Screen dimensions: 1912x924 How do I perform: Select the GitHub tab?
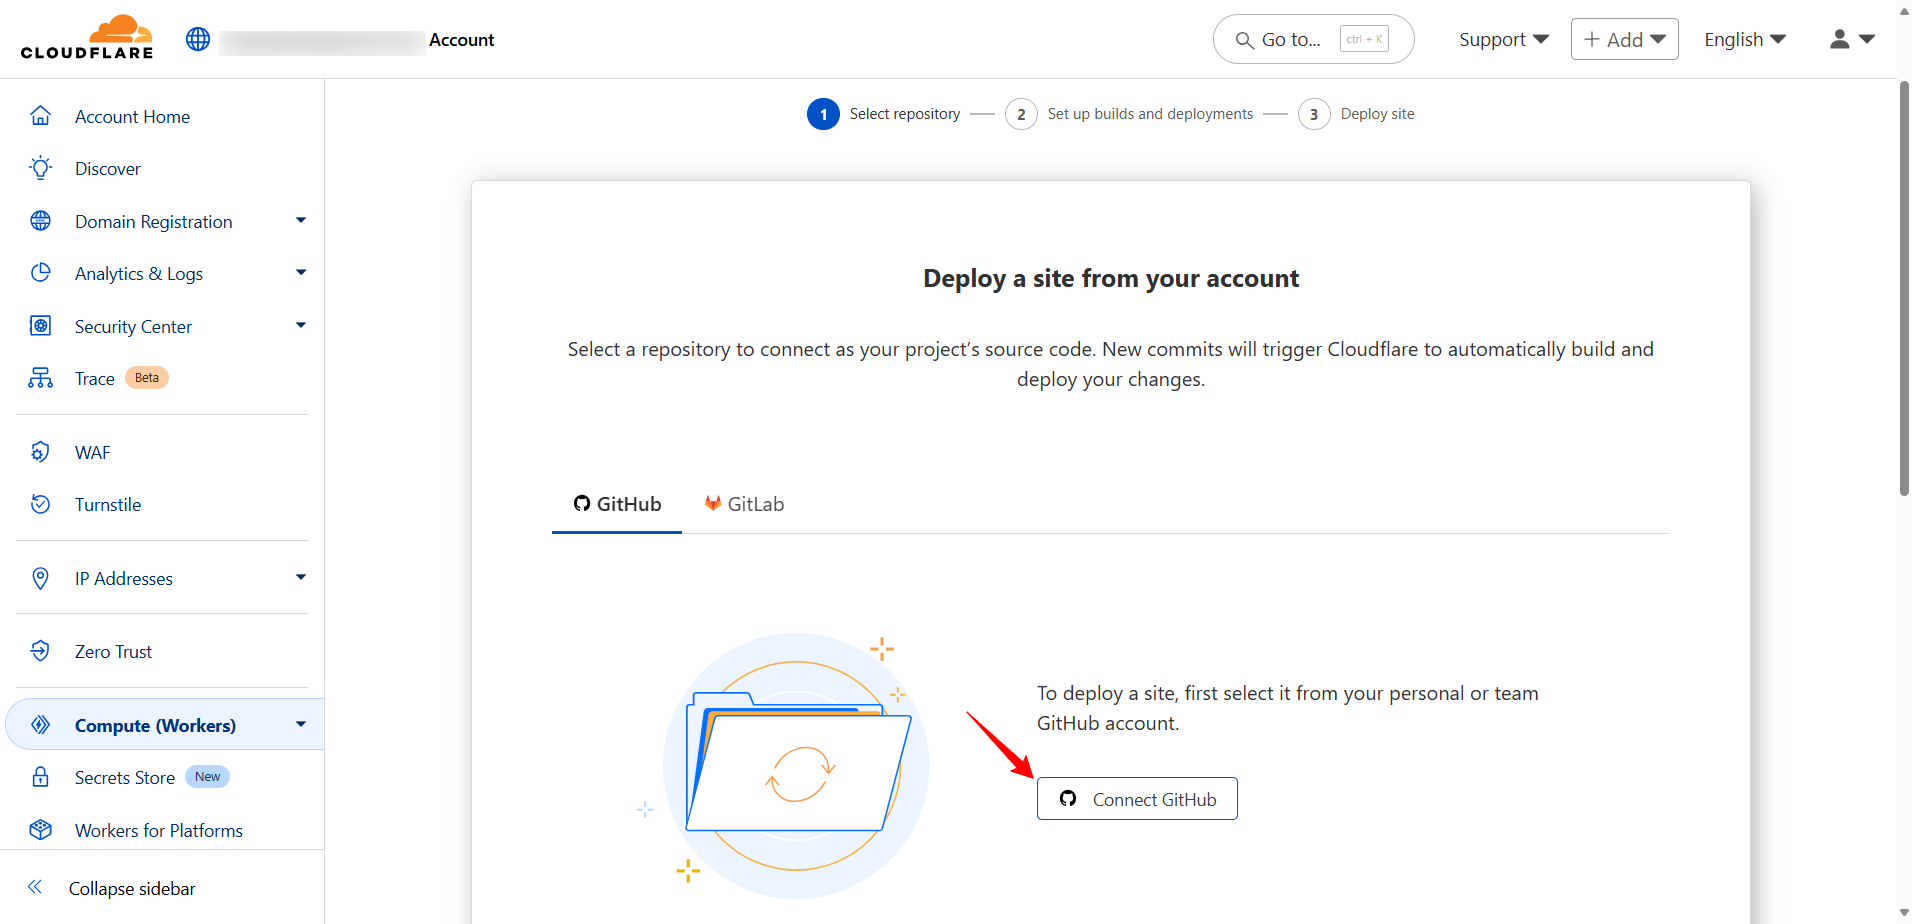tap(617, 504)
